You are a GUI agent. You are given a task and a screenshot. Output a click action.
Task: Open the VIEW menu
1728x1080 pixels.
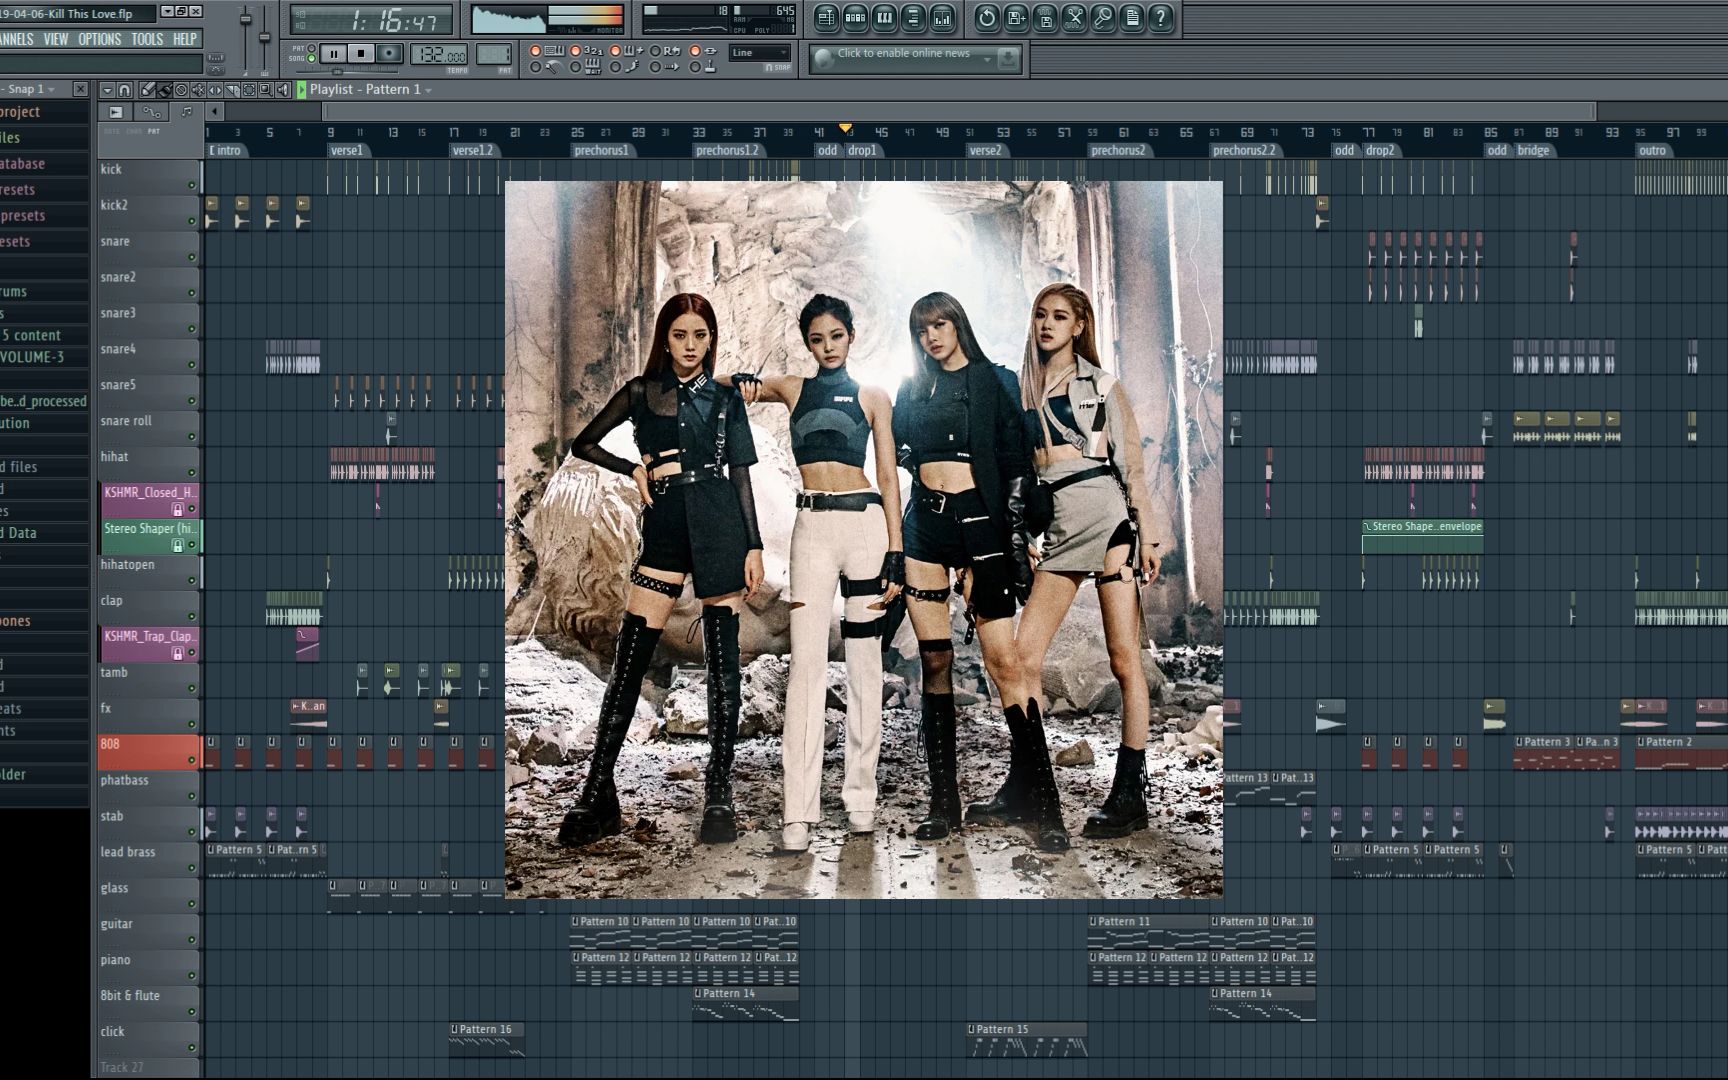(56, 39)
